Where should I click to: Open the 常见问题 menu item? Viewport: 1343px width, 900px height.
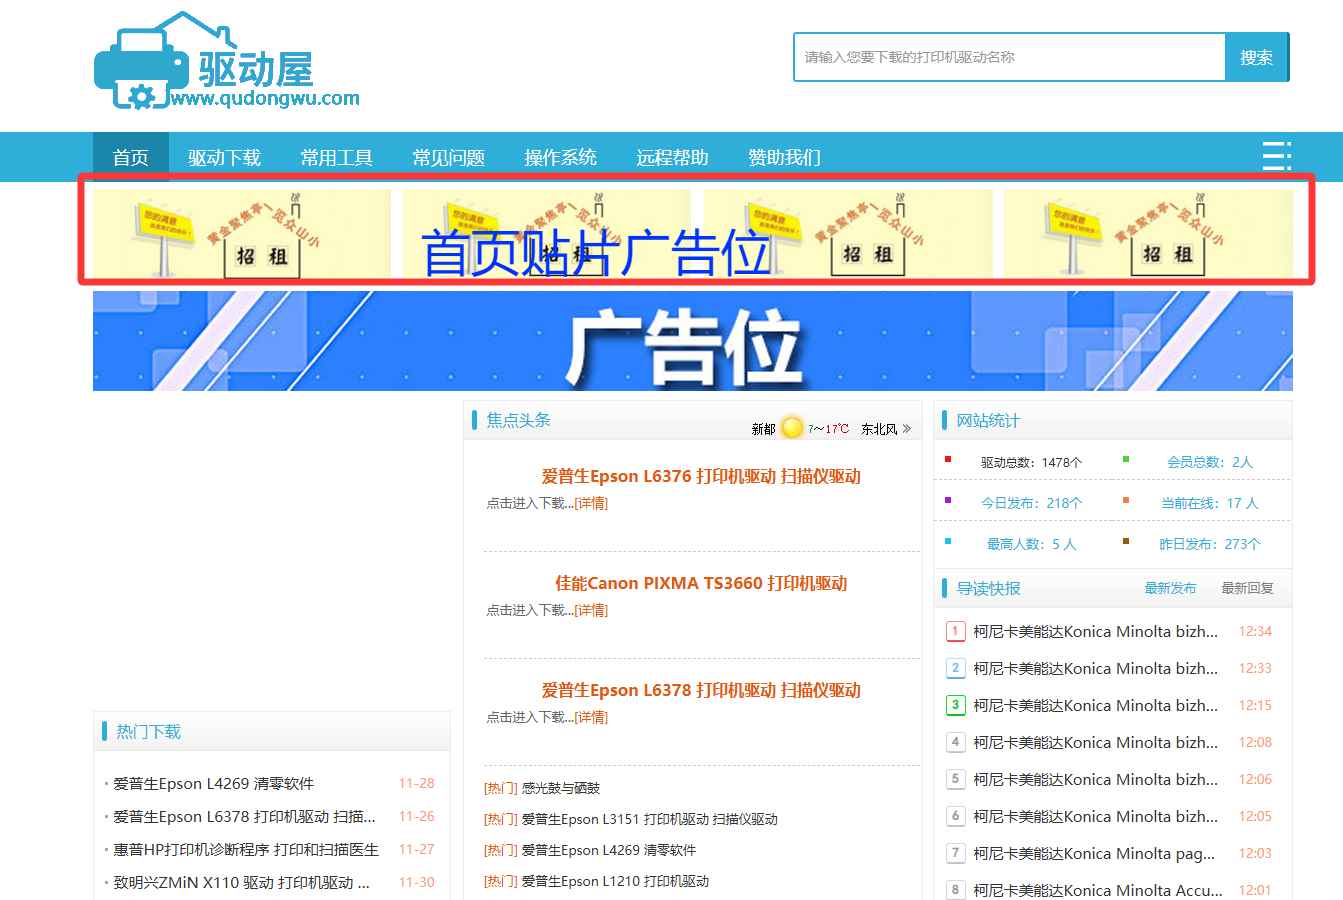pyautogui.click(x=448, y=156)
